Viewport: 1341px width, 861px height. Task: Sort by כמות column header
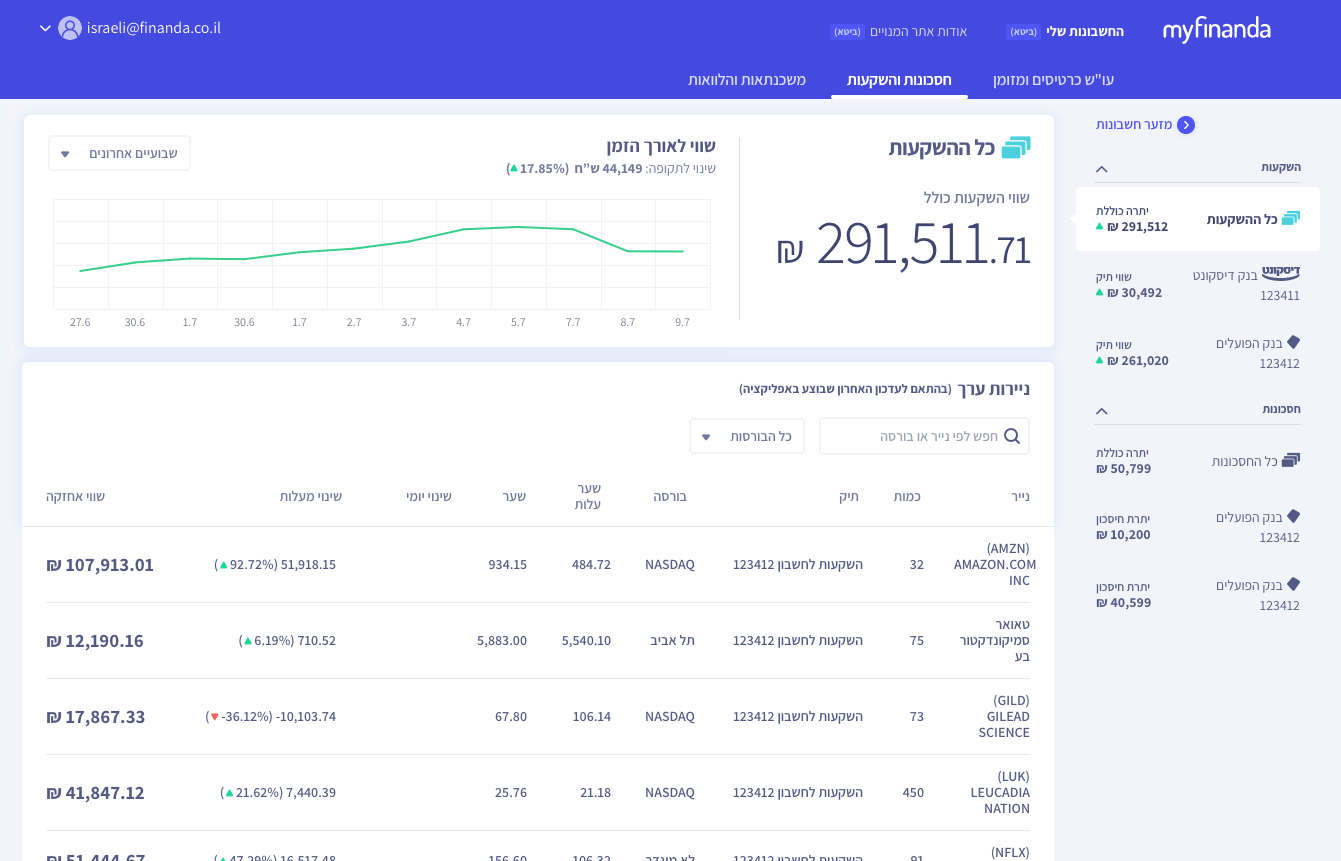907,496
